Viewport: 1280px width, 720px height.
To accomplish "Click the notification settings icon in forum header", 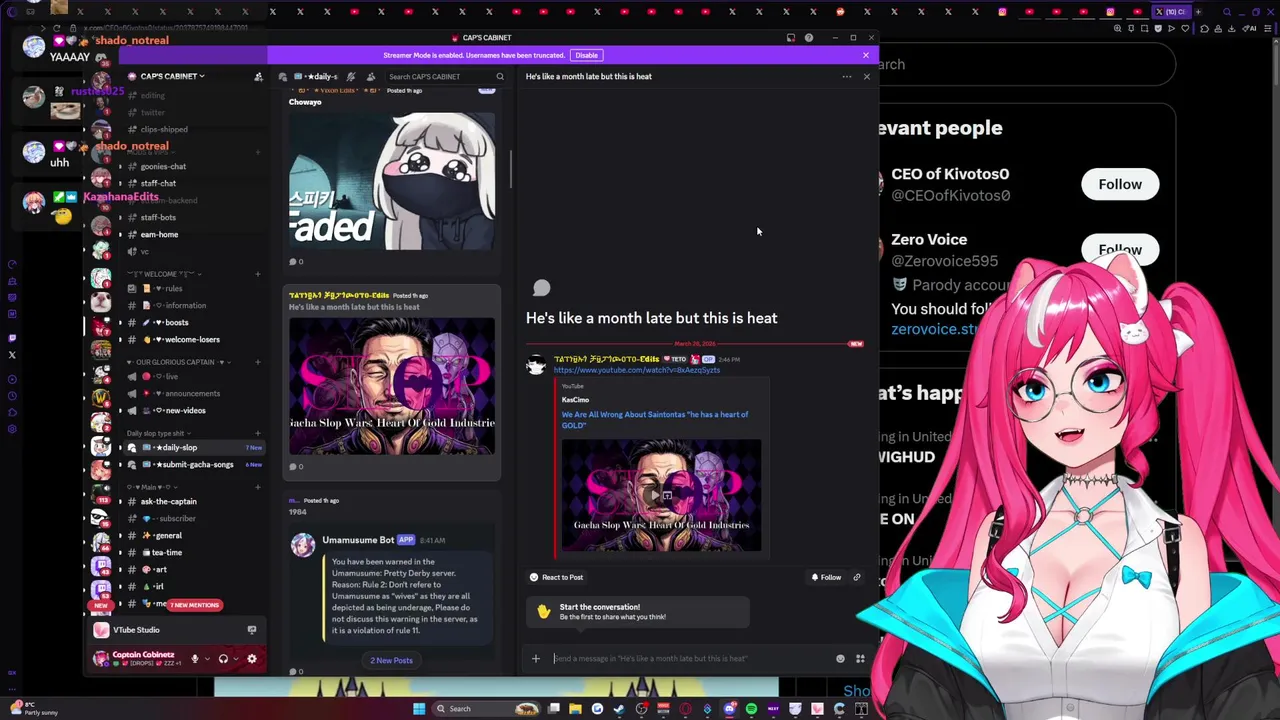I will (x=350, y=77).
